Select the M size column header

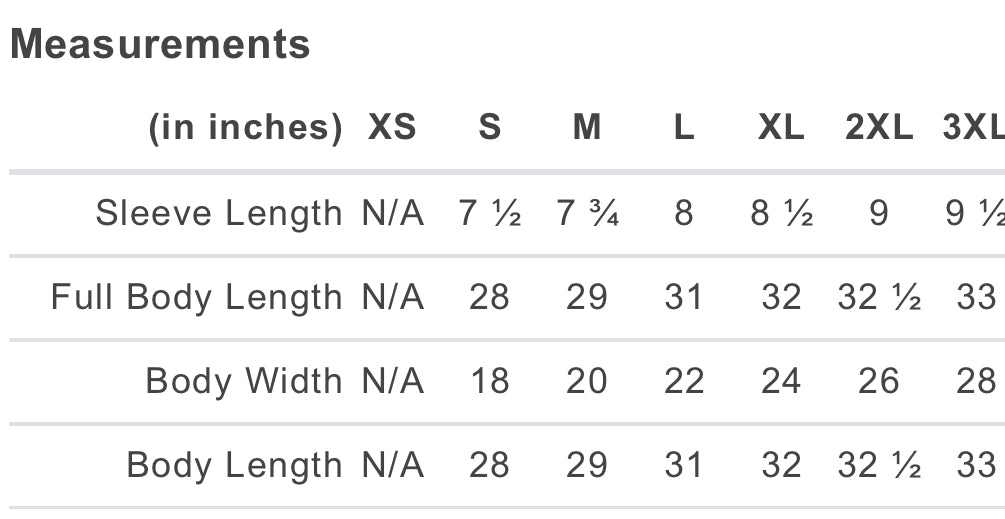pos(587,128)
